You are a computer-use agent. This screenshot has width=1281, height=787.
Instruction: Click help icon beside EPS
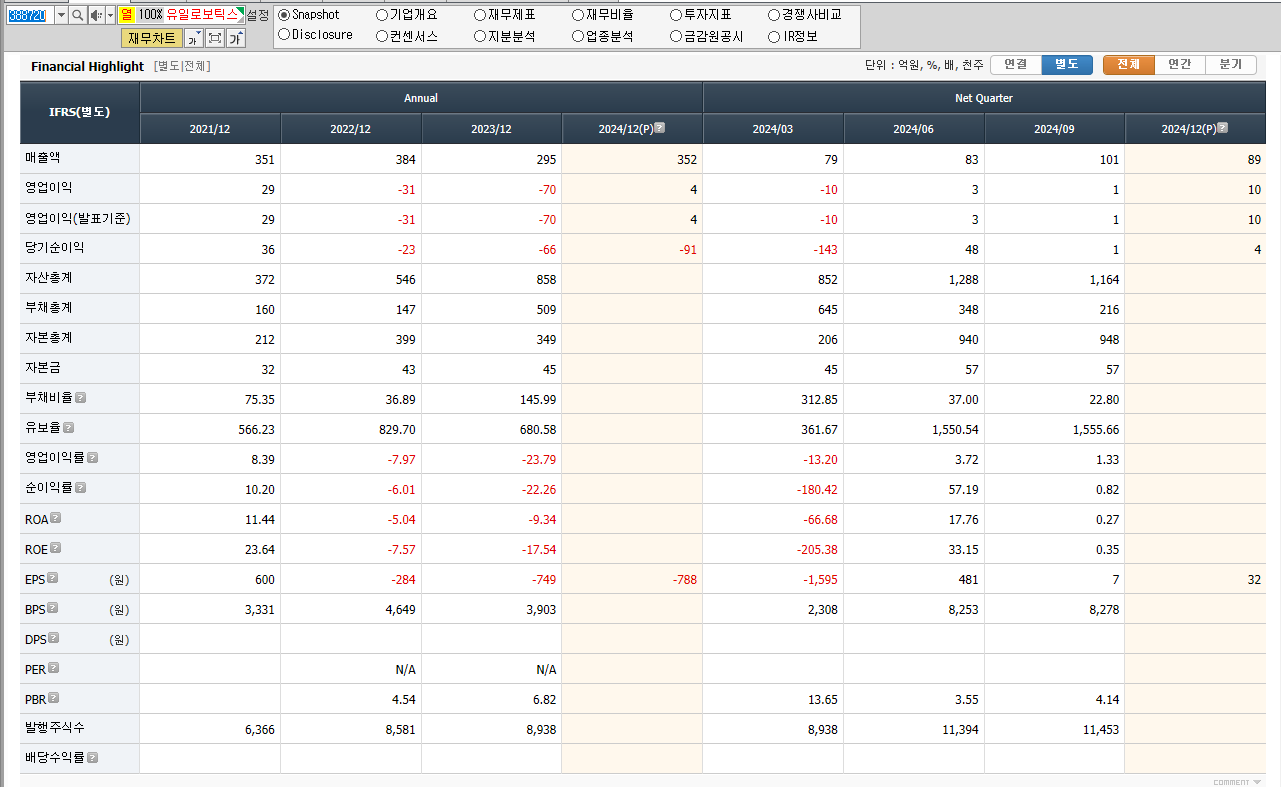tap(53, 577)
